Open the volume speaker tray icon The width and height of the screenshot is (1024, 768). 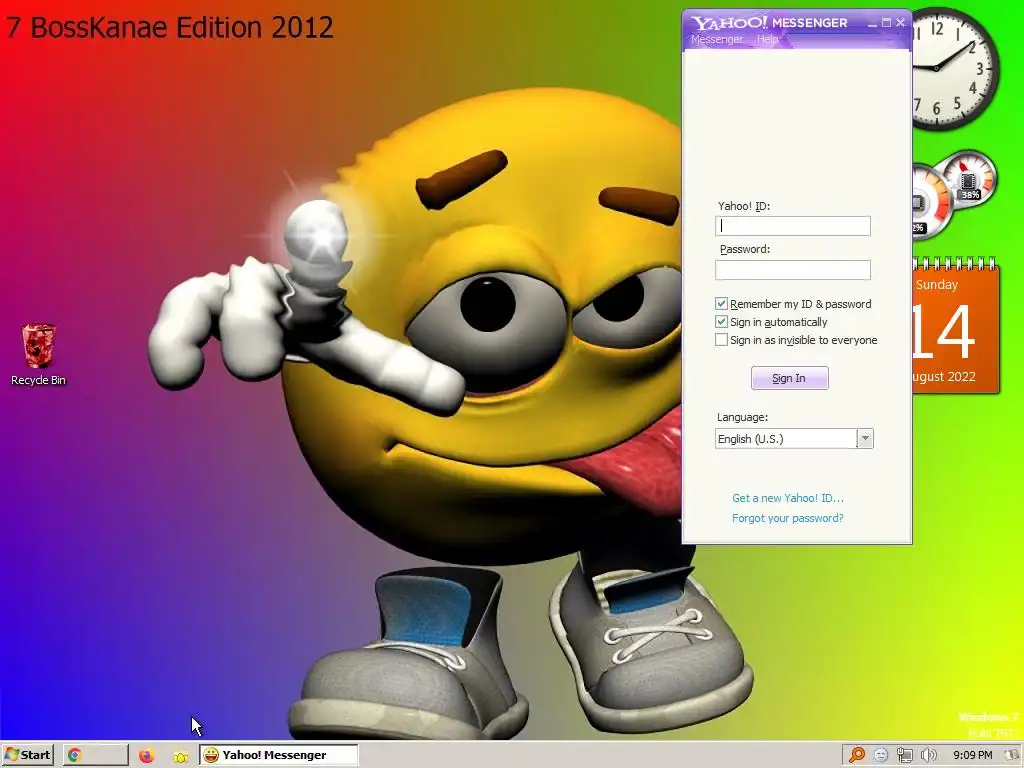928,756
